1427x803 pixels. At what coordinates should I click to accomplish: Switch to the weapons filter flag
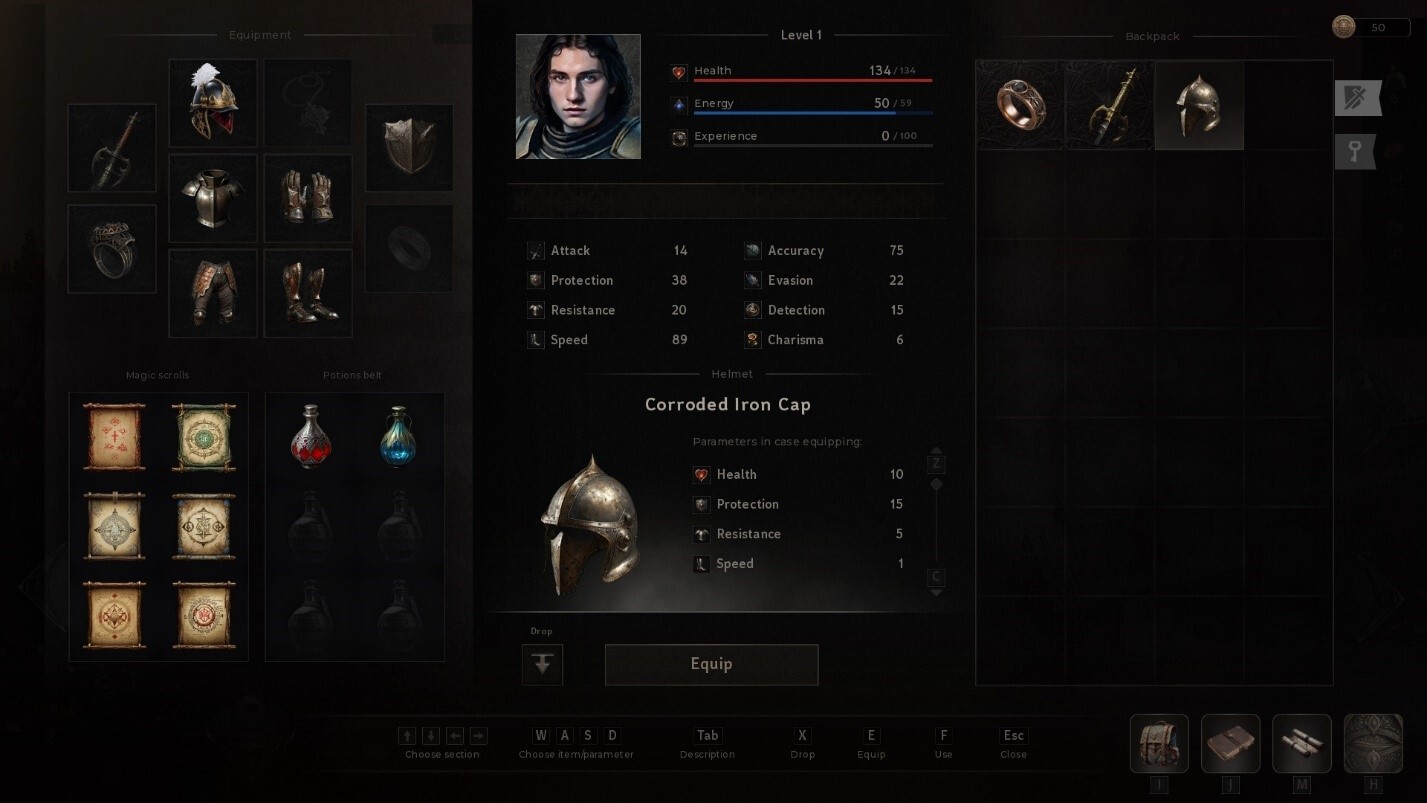[1358, 98]
